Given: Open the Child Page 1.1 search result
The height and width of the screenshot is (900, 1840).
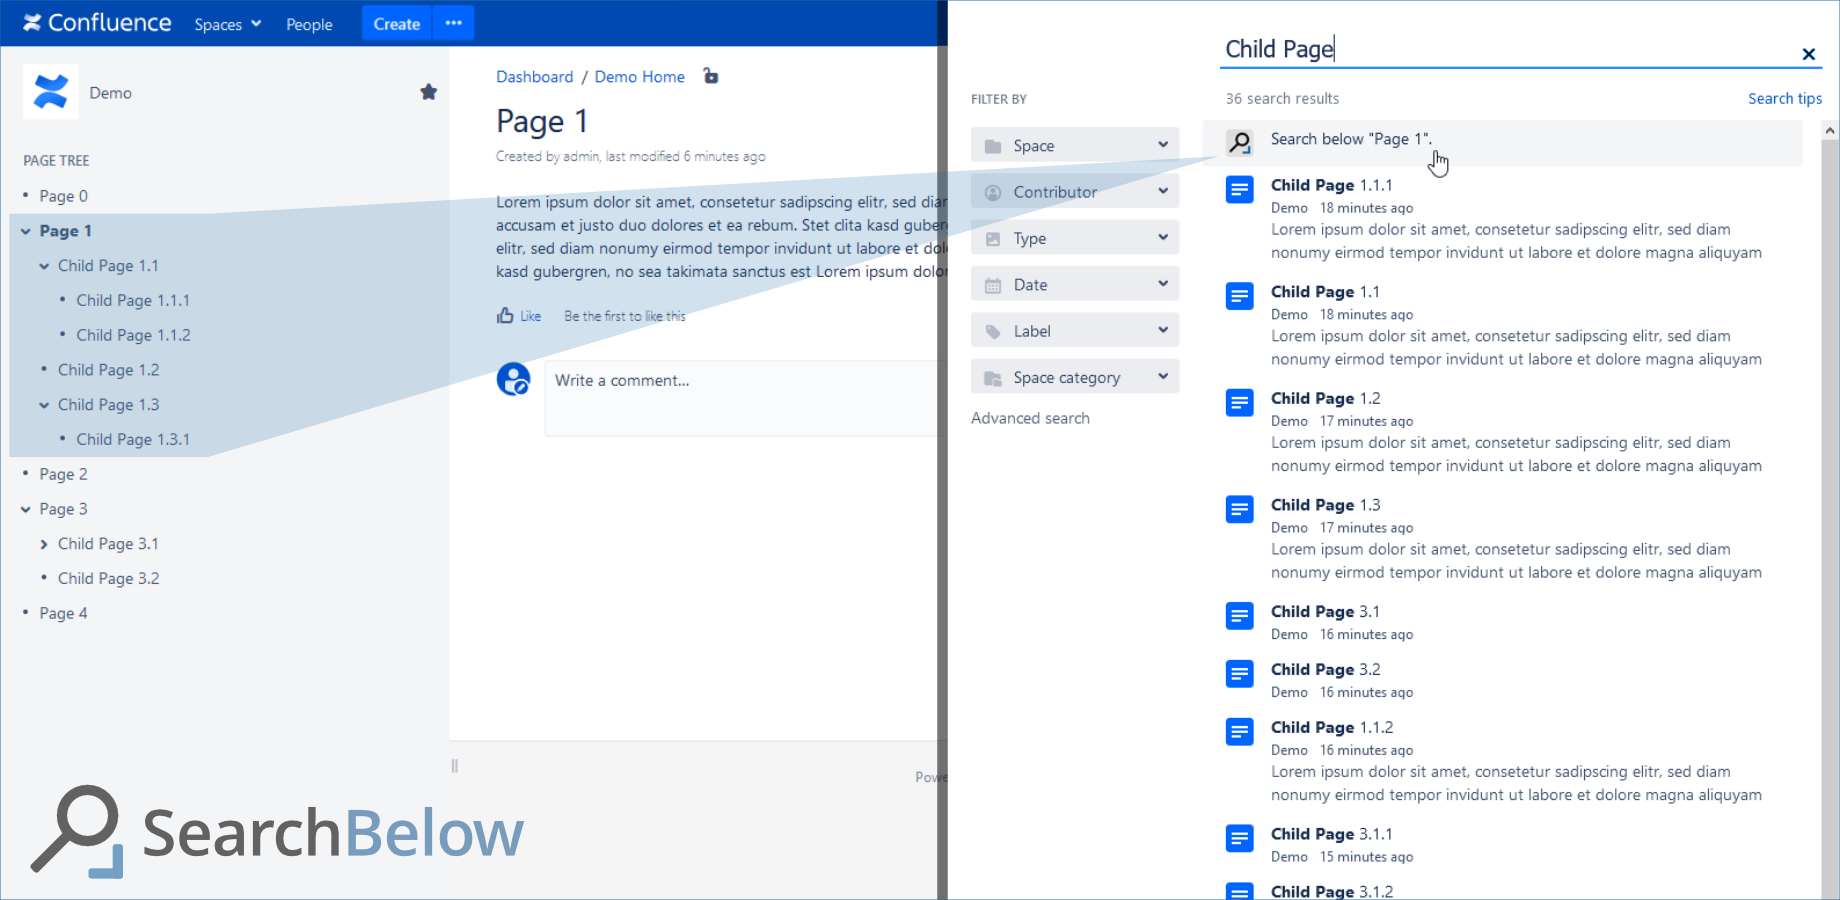Looking at the screenshot, I should (1325, 292).
